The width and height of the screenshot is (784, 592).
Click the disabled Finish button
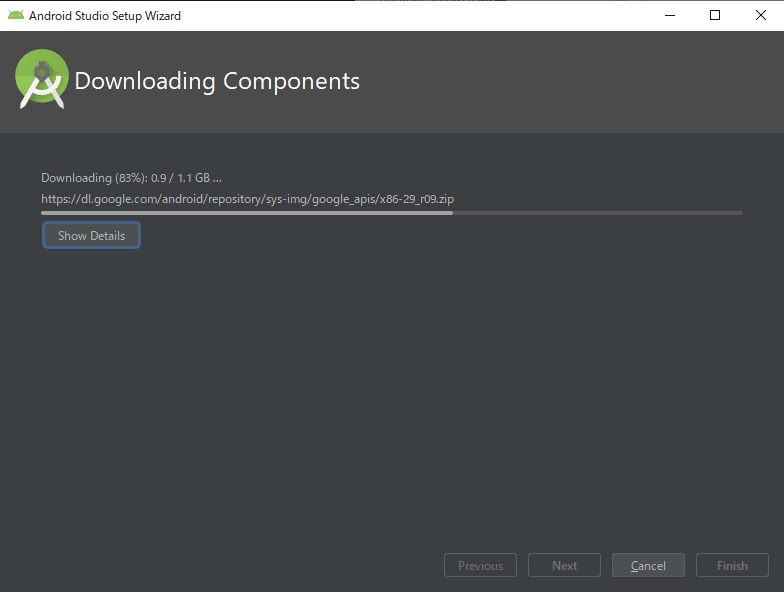(x=732, y=566)
